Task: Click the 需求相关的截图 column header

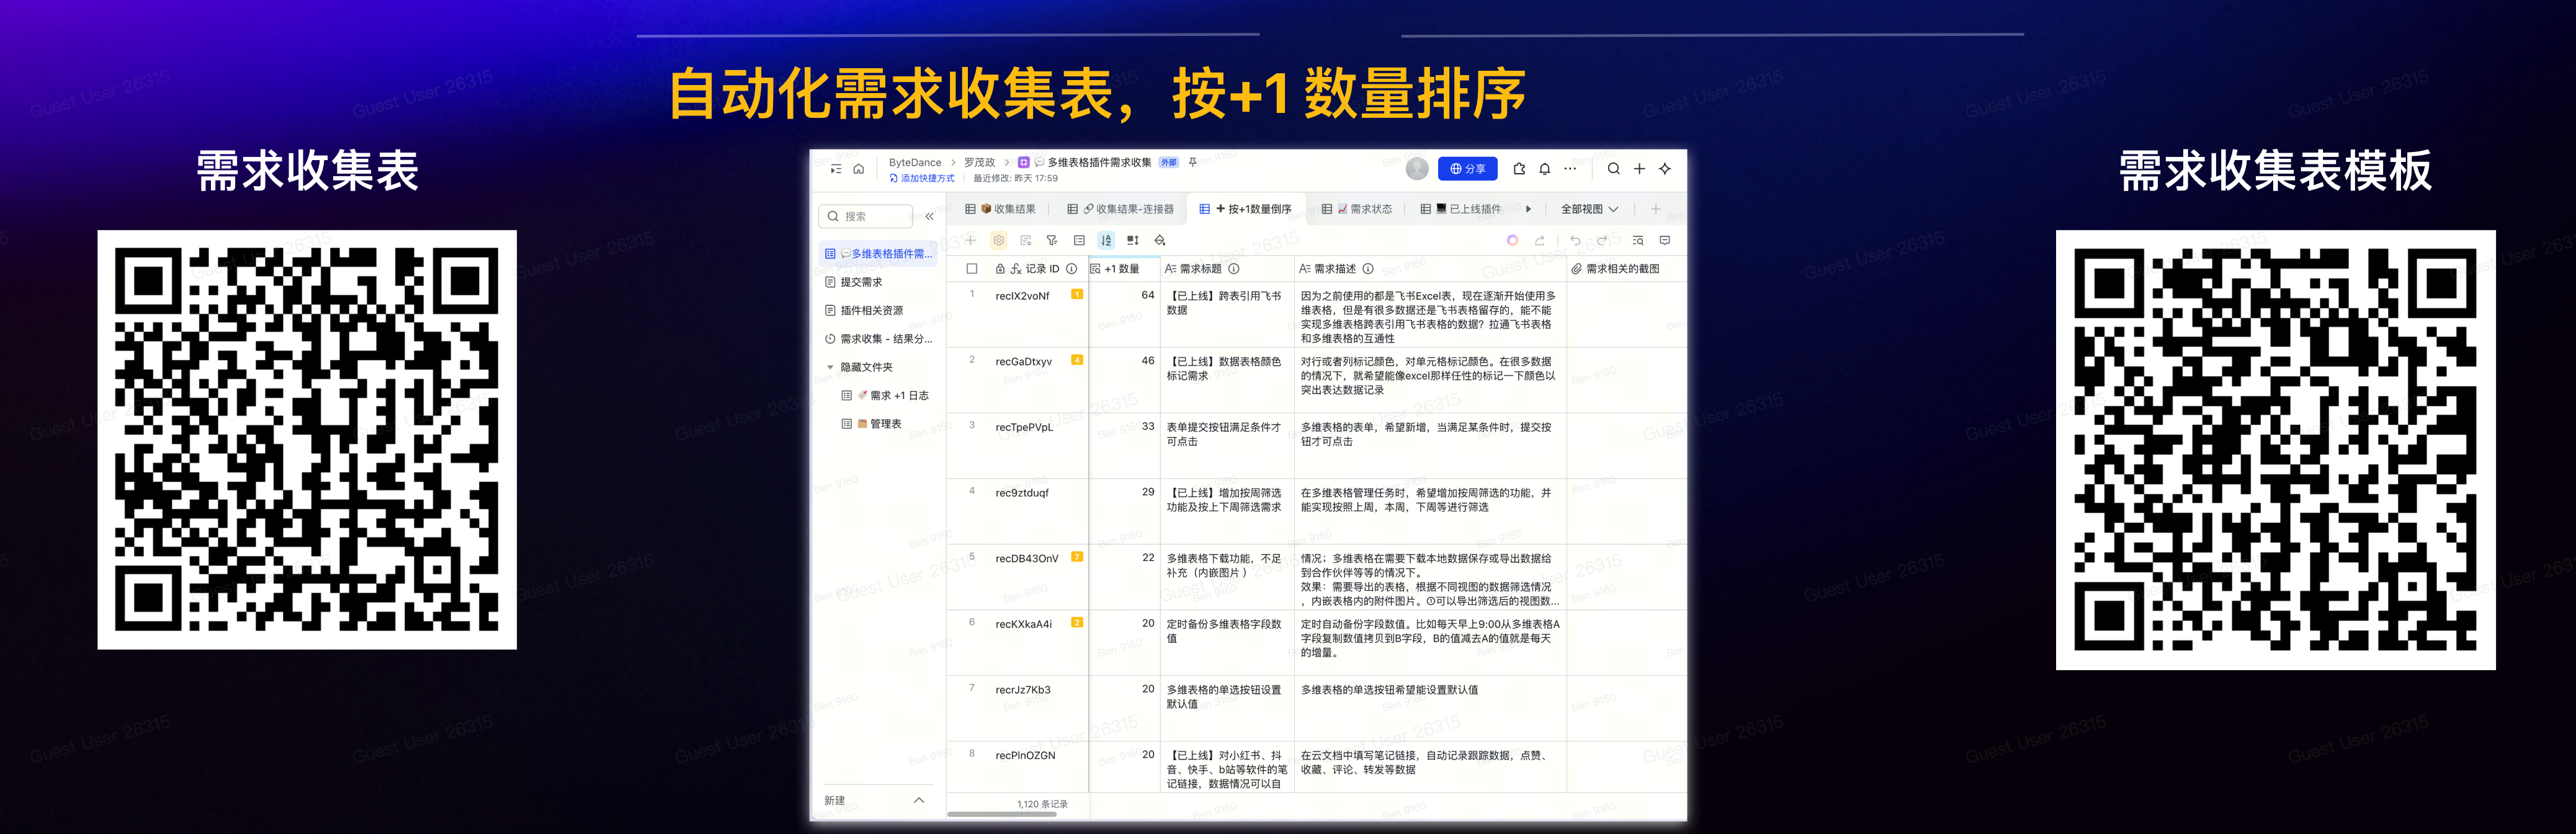Action: pos(1626,269)
